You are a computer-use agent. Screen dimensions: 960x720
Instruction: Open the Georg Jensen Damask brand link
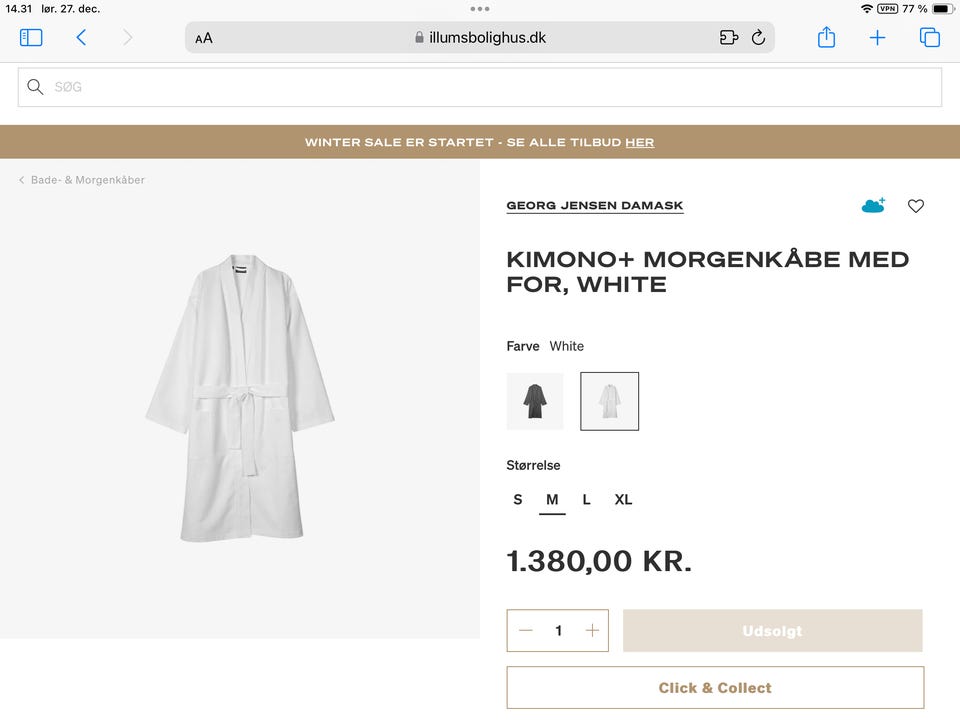click(x=595, y=206)
